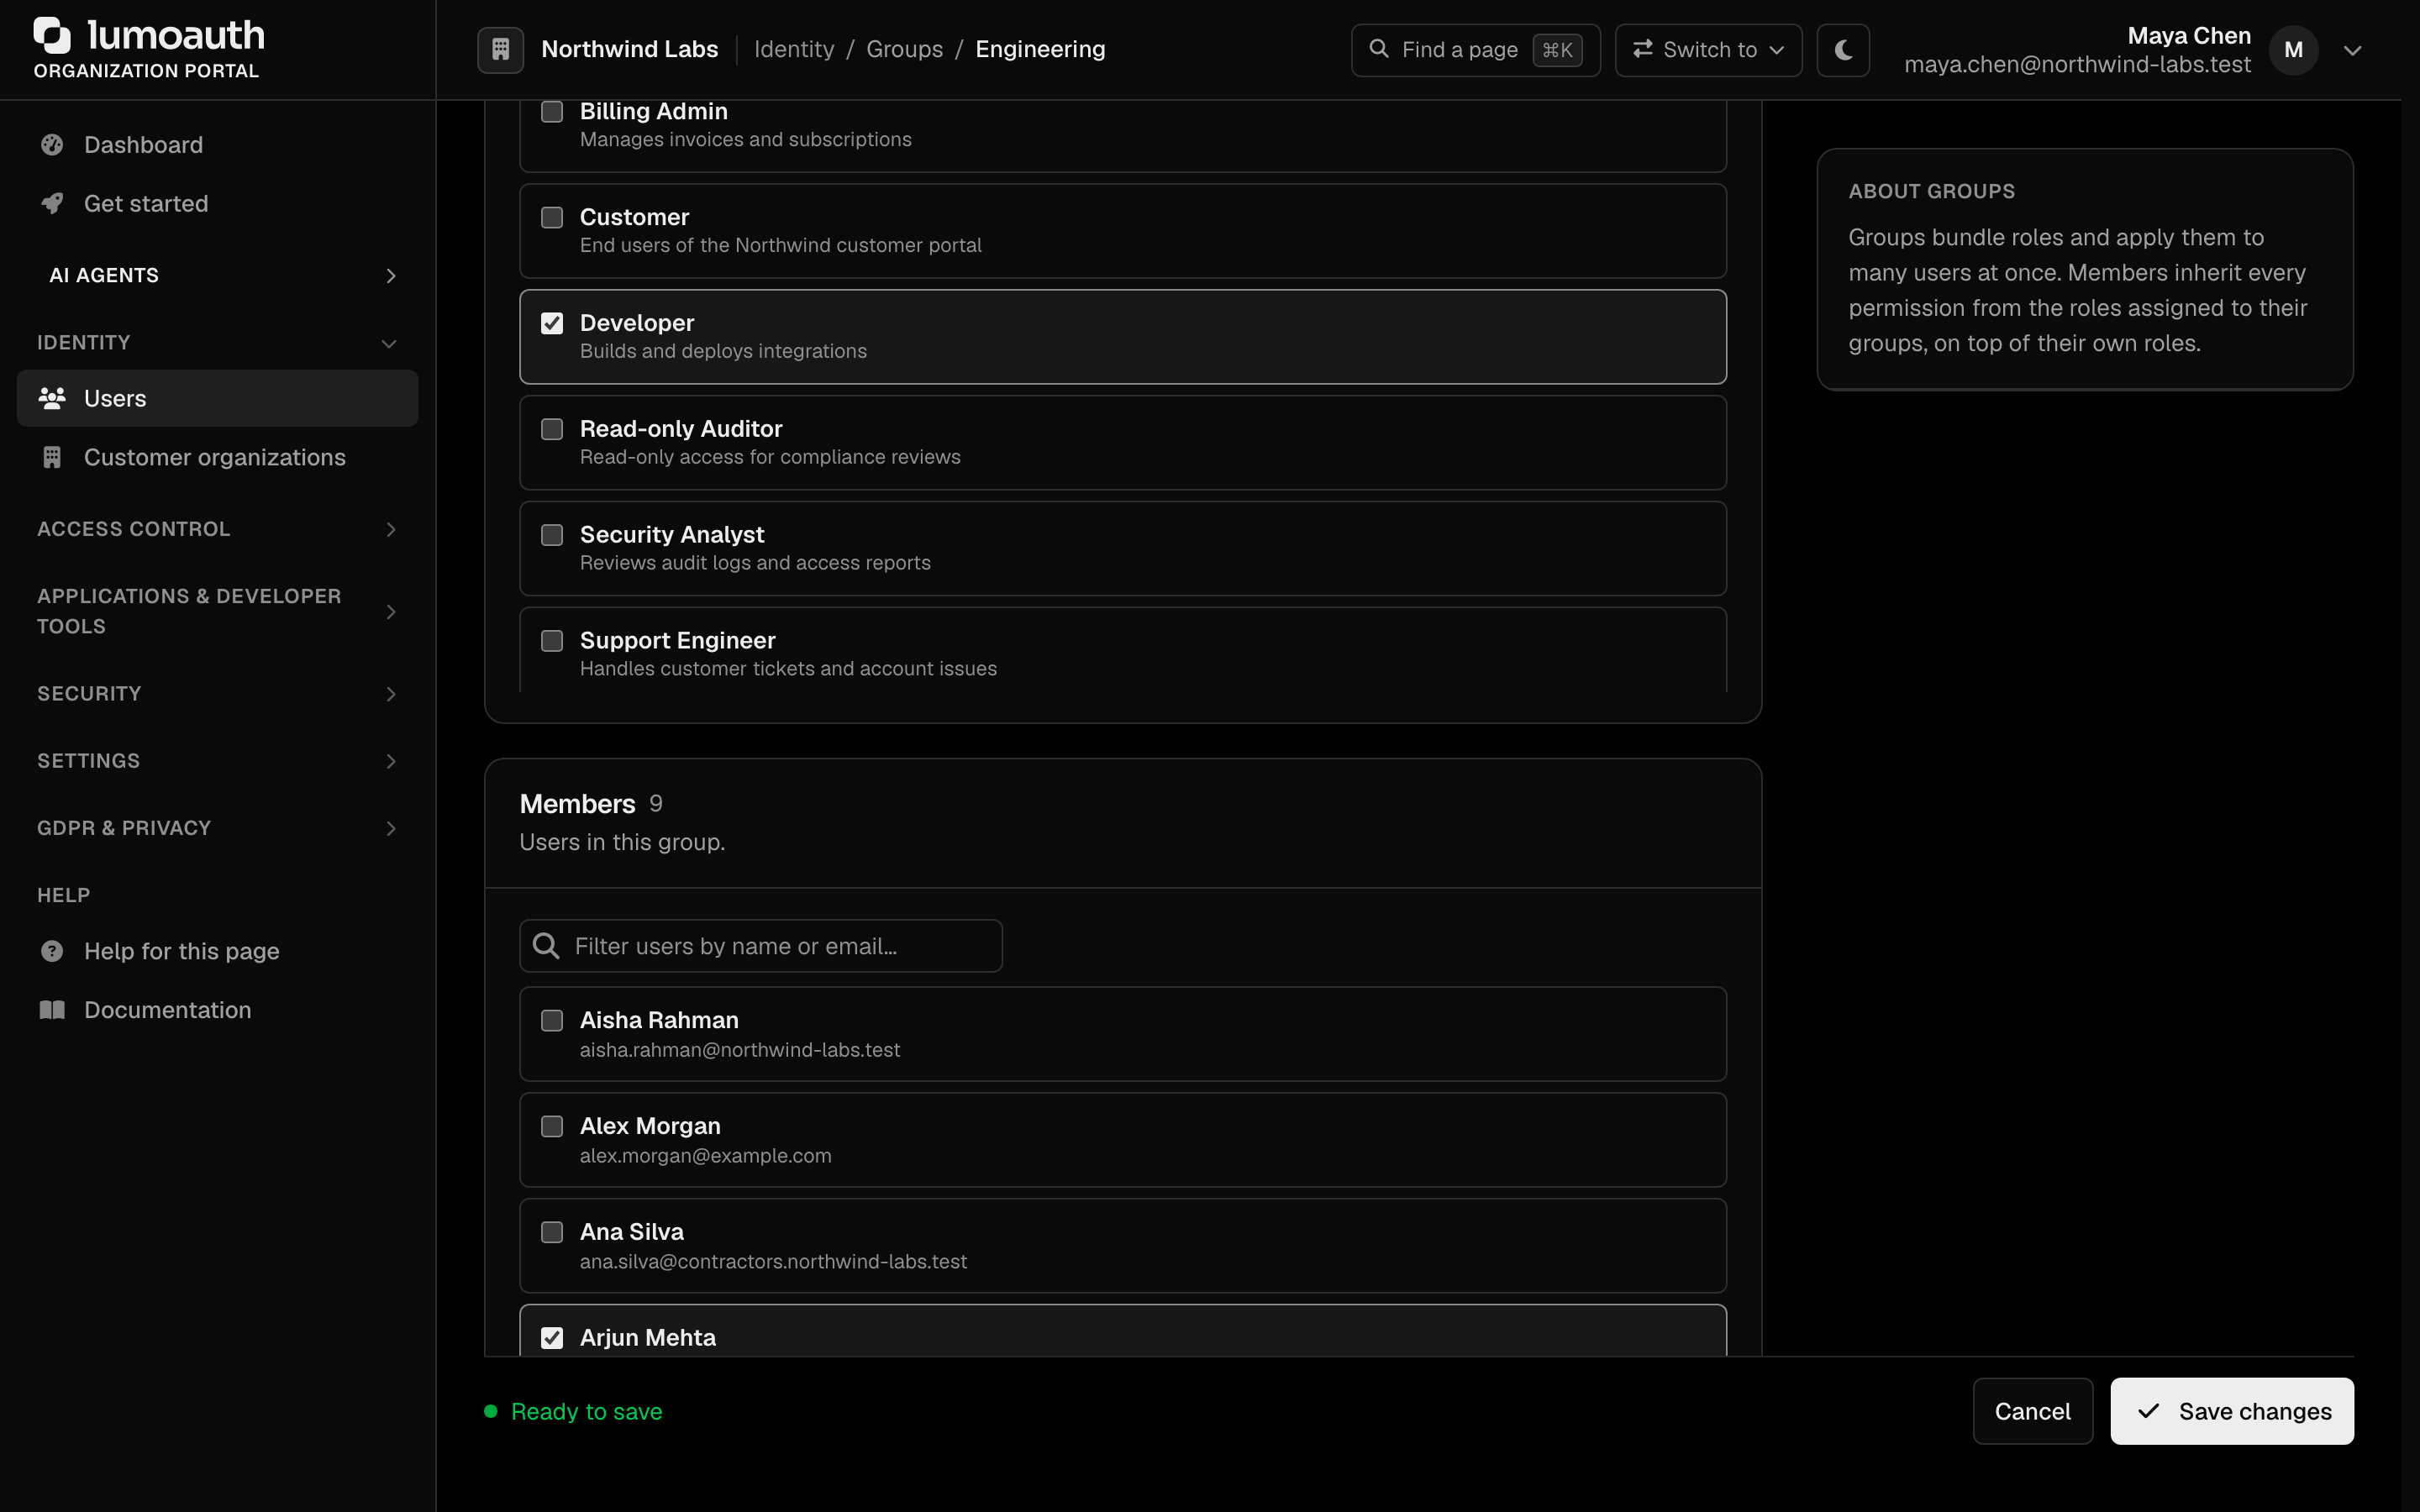Click the Groups breadcrumb link

tap(904, 49)
